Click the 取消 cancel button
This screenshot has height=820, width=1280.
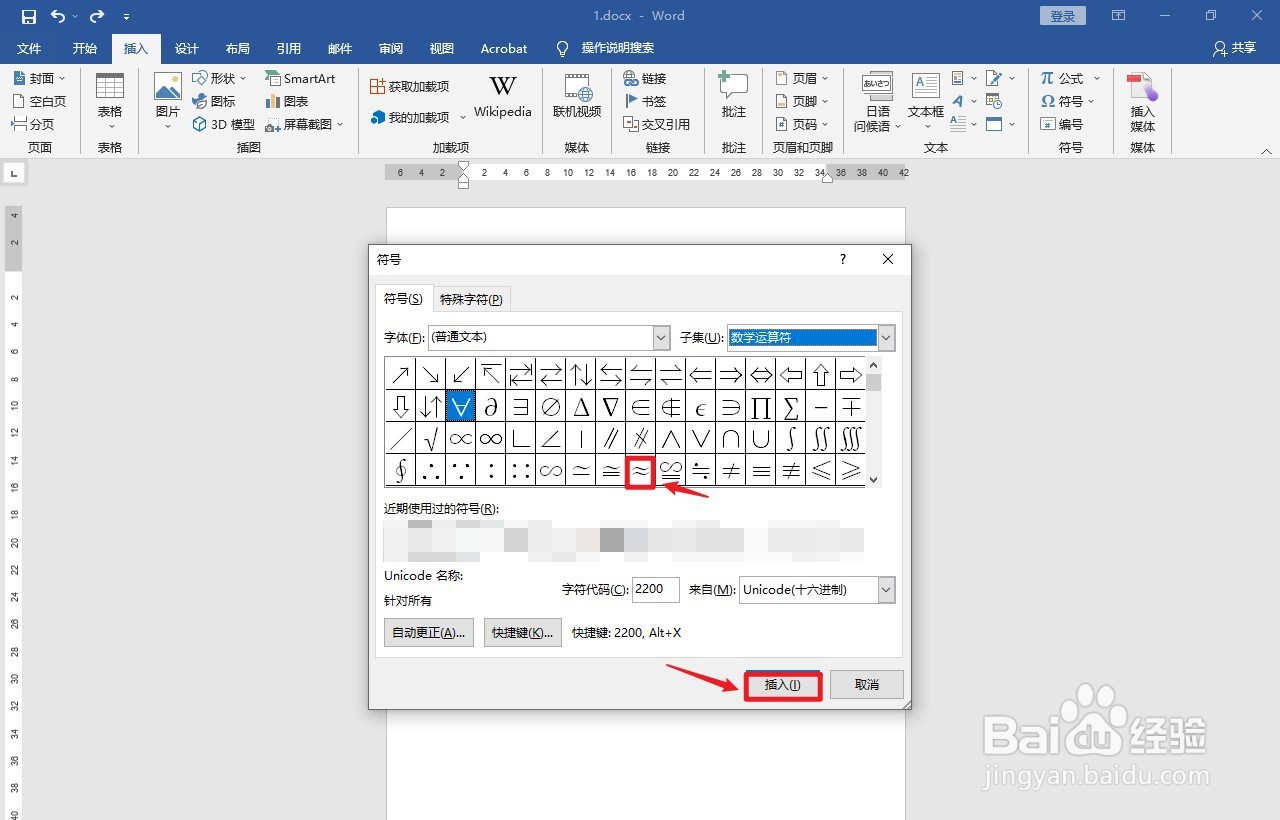(867, 685)
